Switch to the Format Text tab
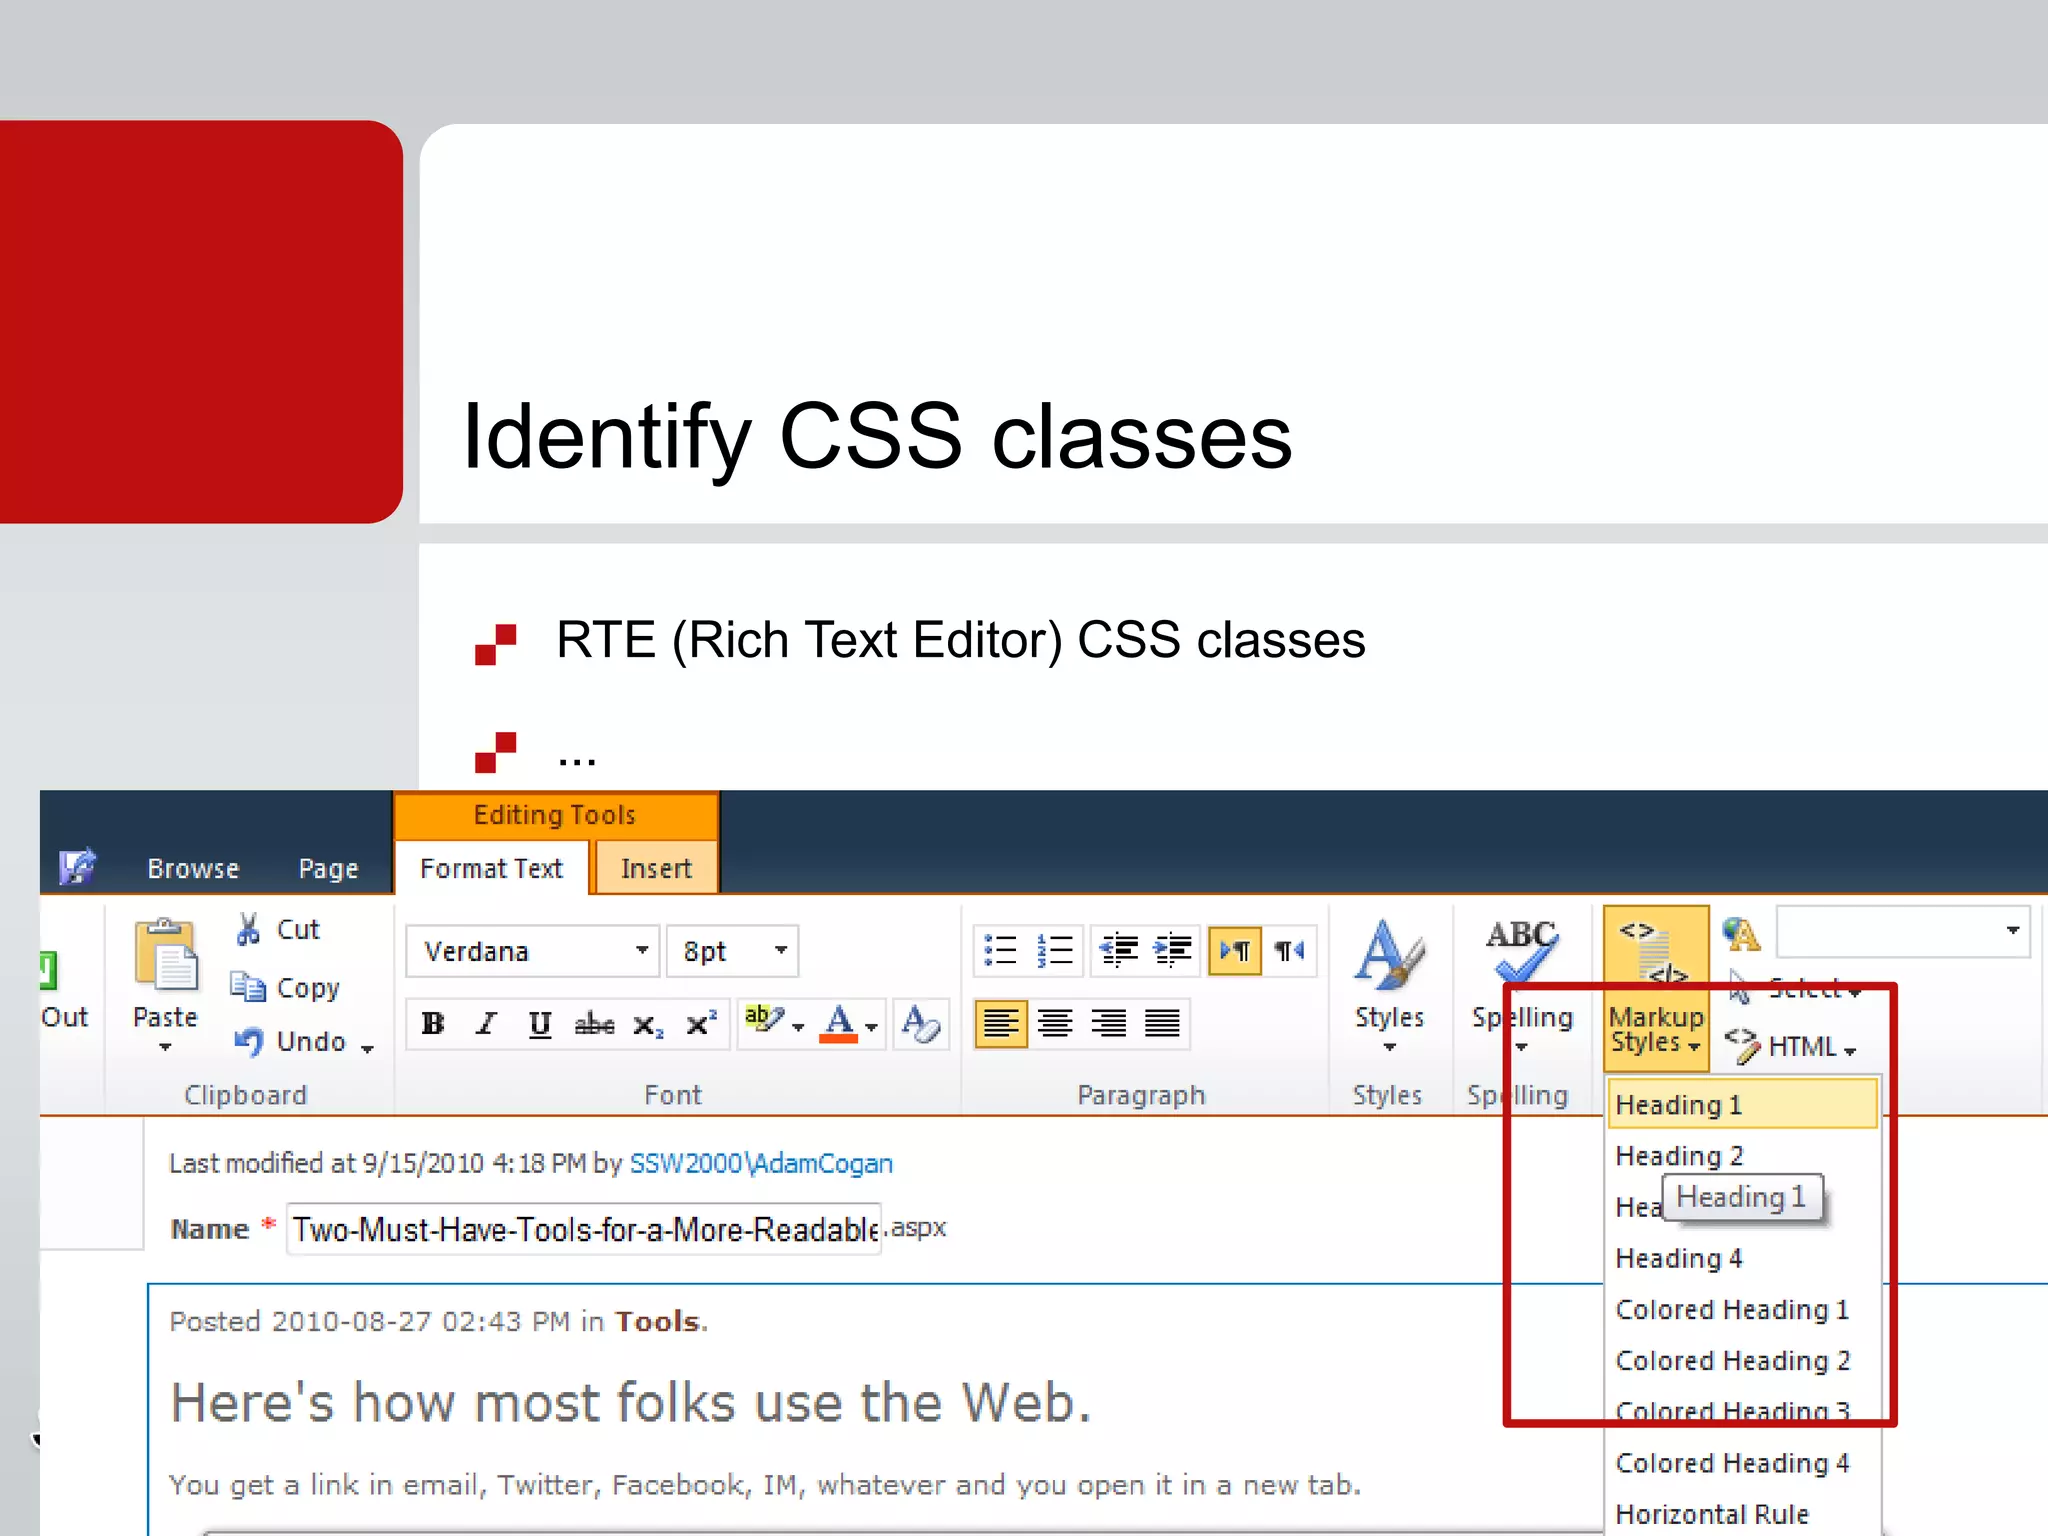2048x1536 pixels. pyautogui.click(x=491, y=868)
